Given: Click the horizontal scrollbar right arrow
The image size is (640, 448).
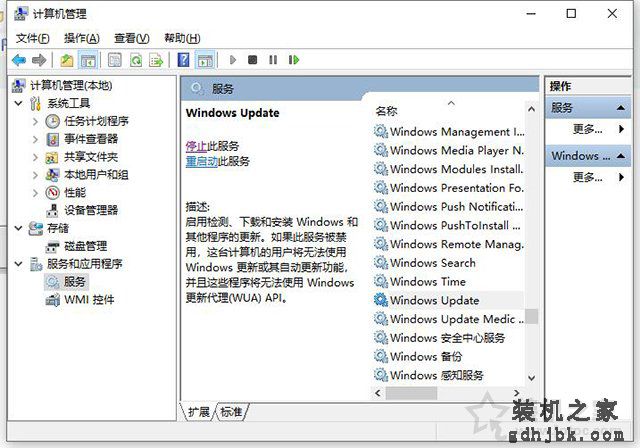Looking at the screenshot, I should pyautogui.click(x=517, y=393).
